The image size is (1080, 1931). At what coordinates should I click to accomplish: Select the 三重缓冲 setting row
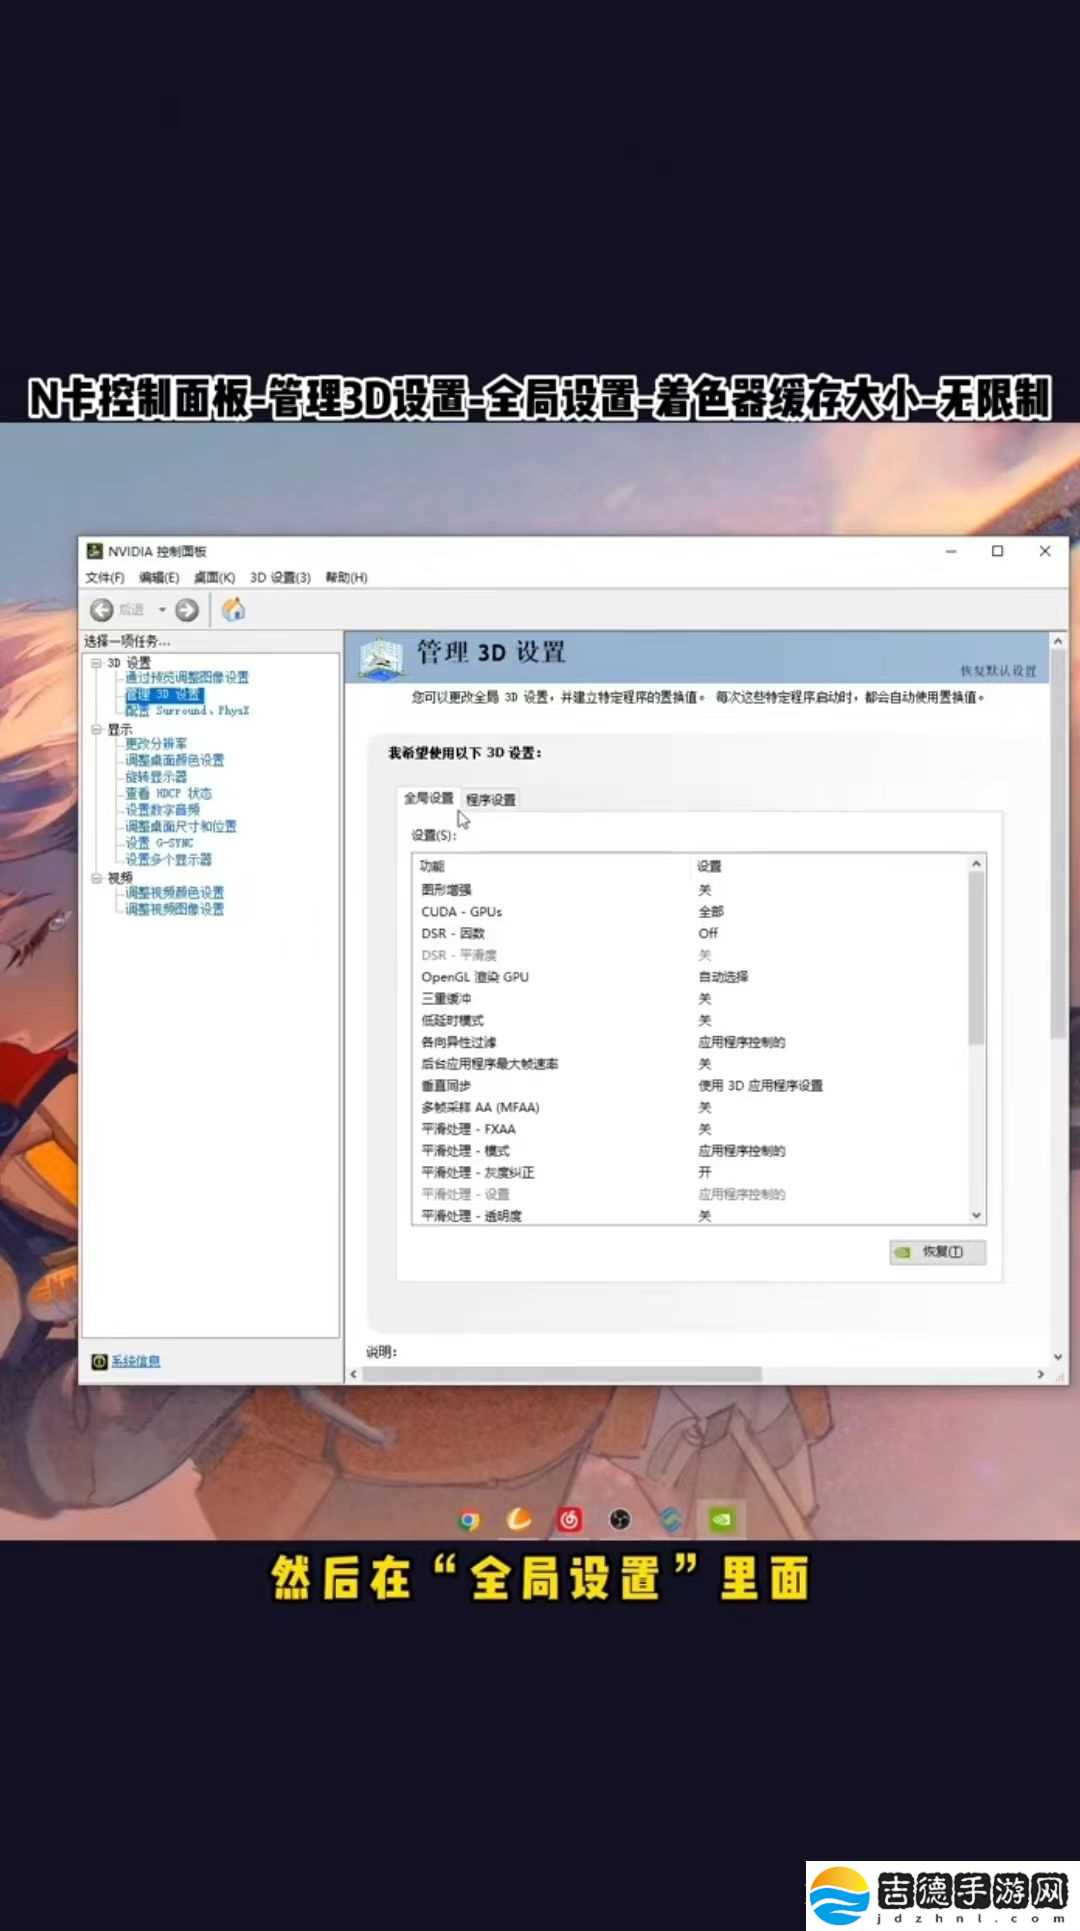(x=691, y=999)
